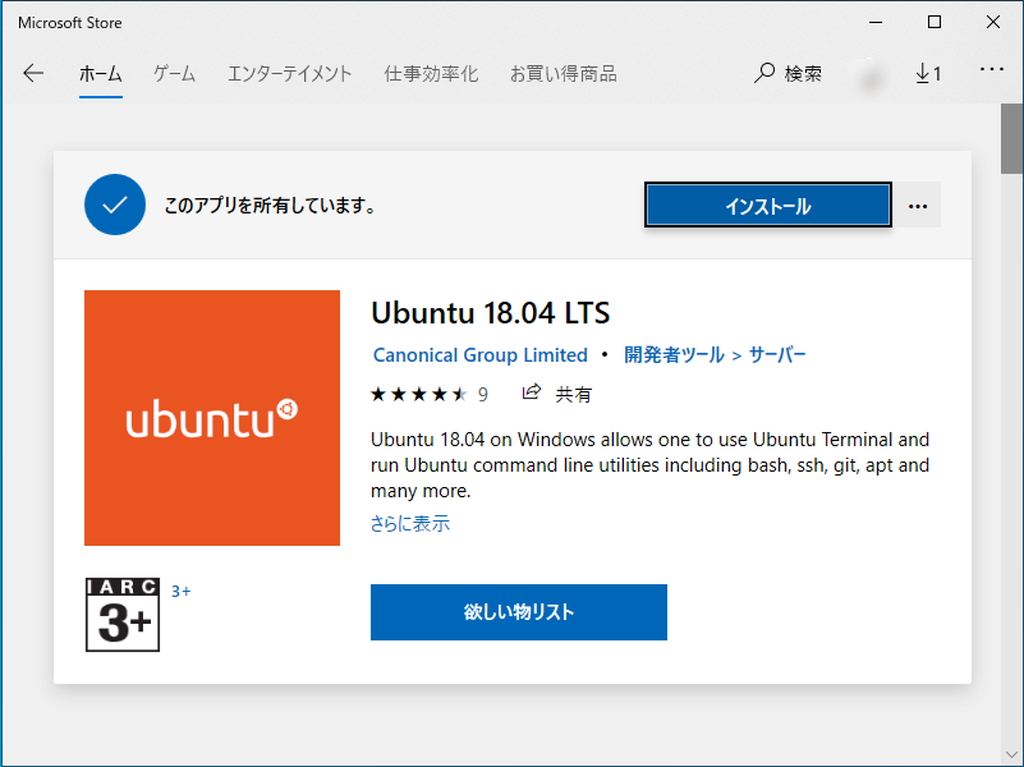Open the エンターテイメント section
The image size is (1024, 767).
pos(289,73)
